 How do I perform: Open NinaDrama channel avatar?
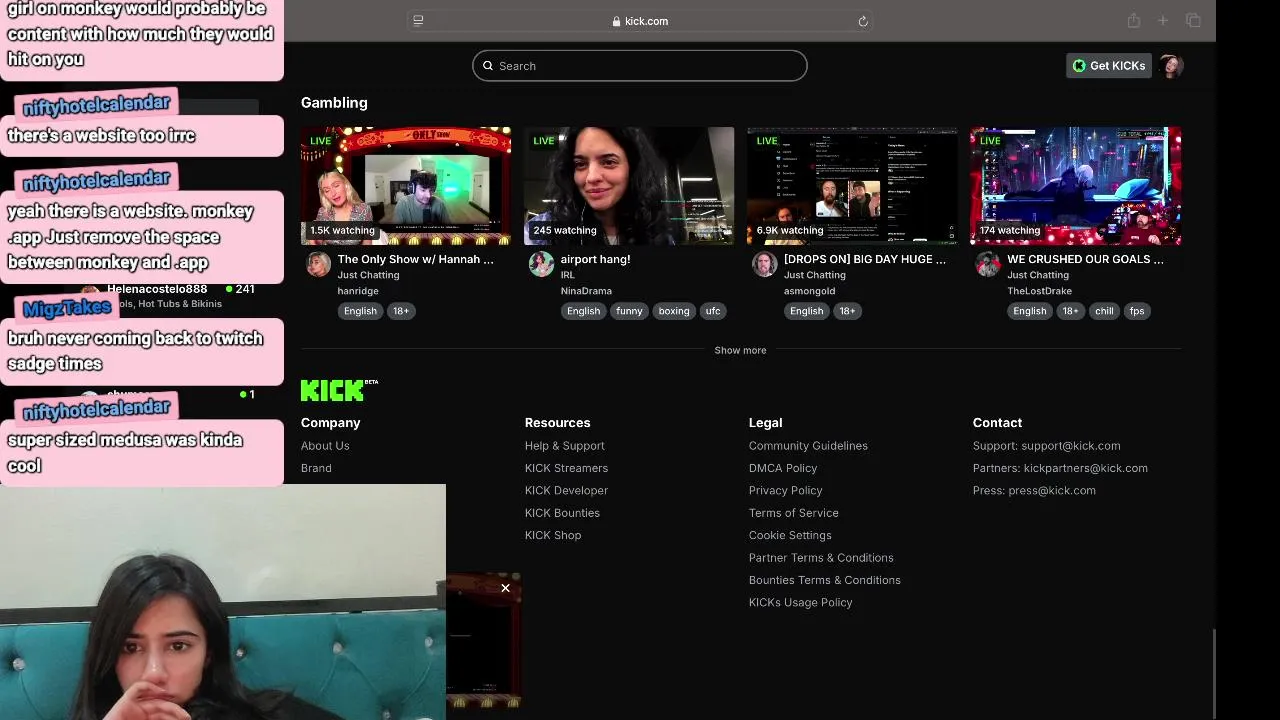[541, 264]
